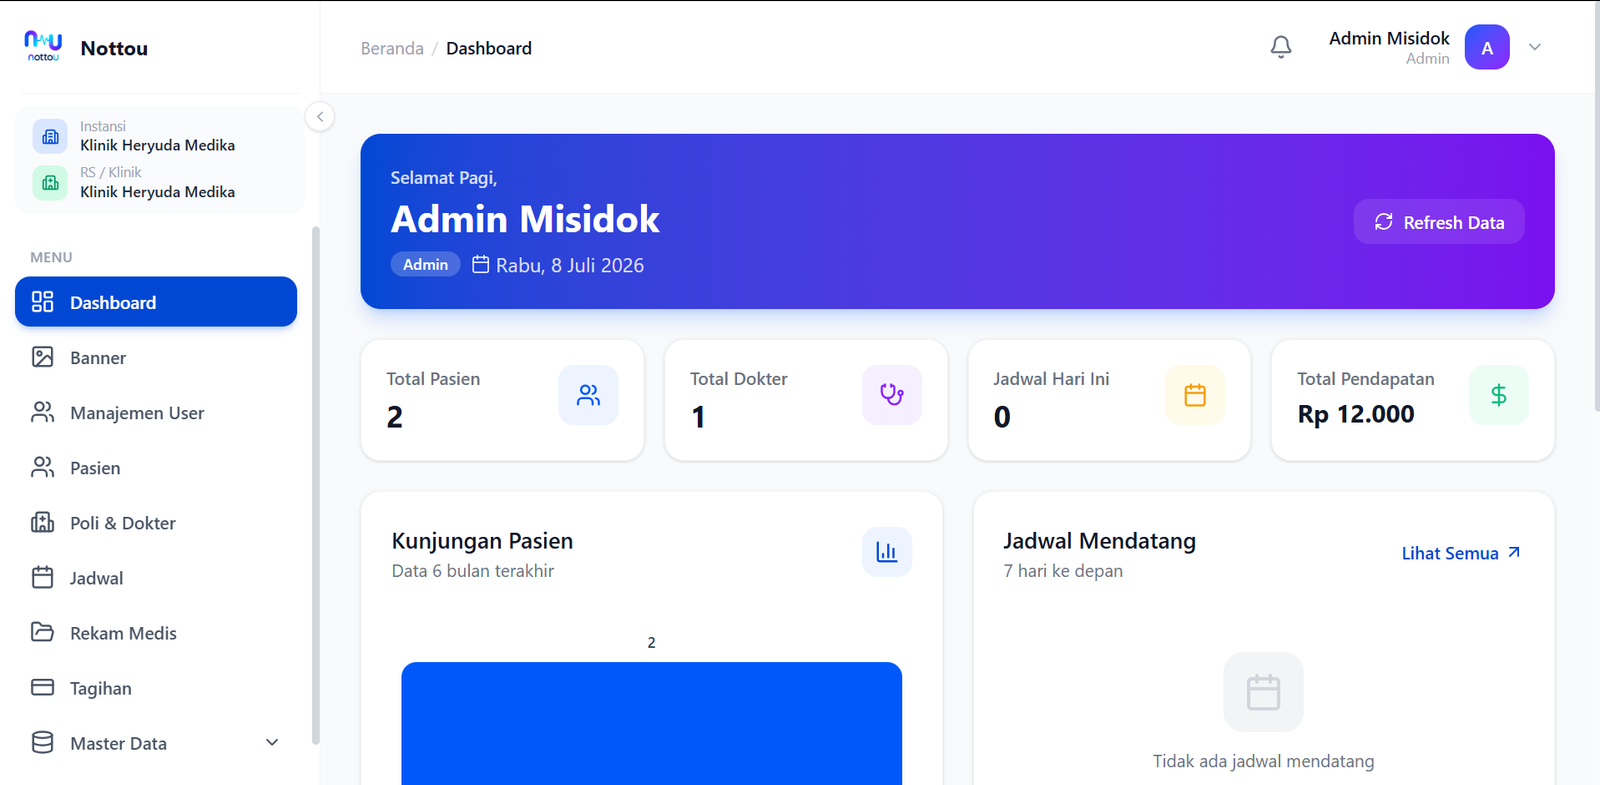This screenshot has width=1600, height=785.
Task: Click the Pasien people icon in sidebar
Action: 42,467
